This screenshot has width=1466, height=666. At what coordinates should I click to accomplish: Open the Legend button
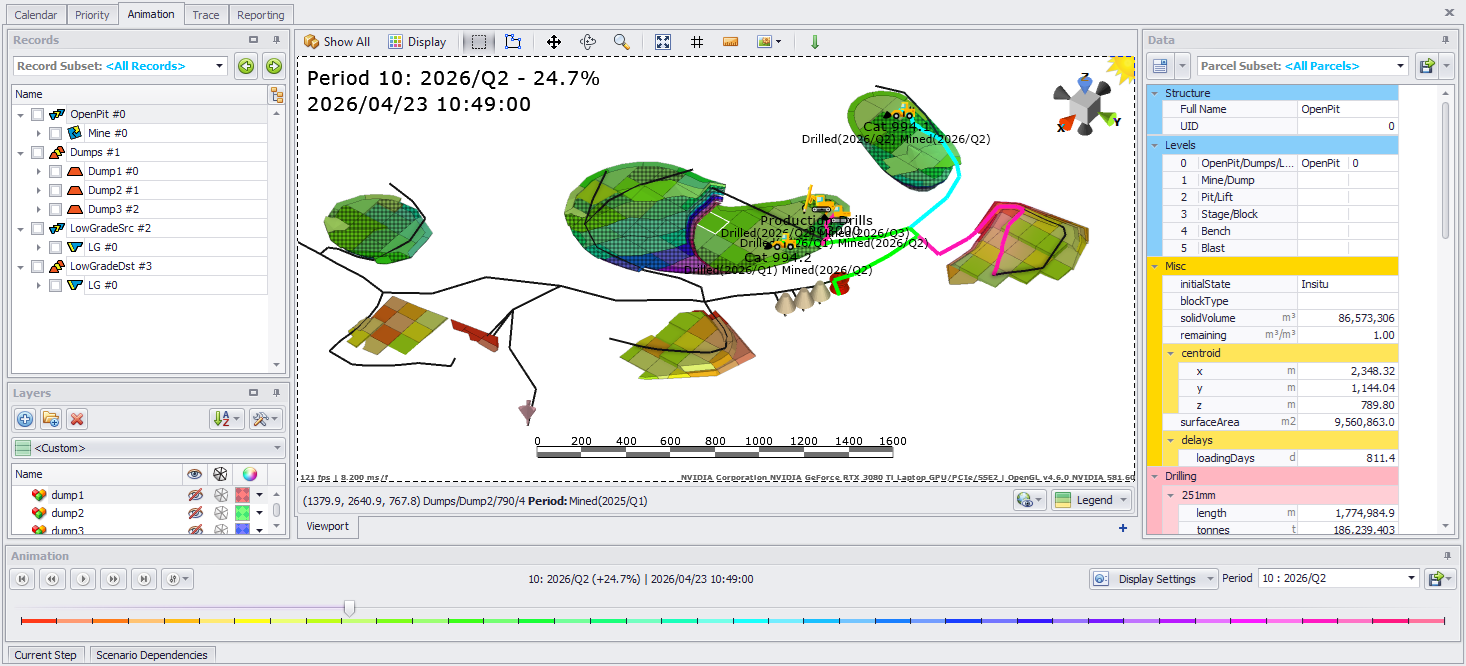tap(1092, 500)
